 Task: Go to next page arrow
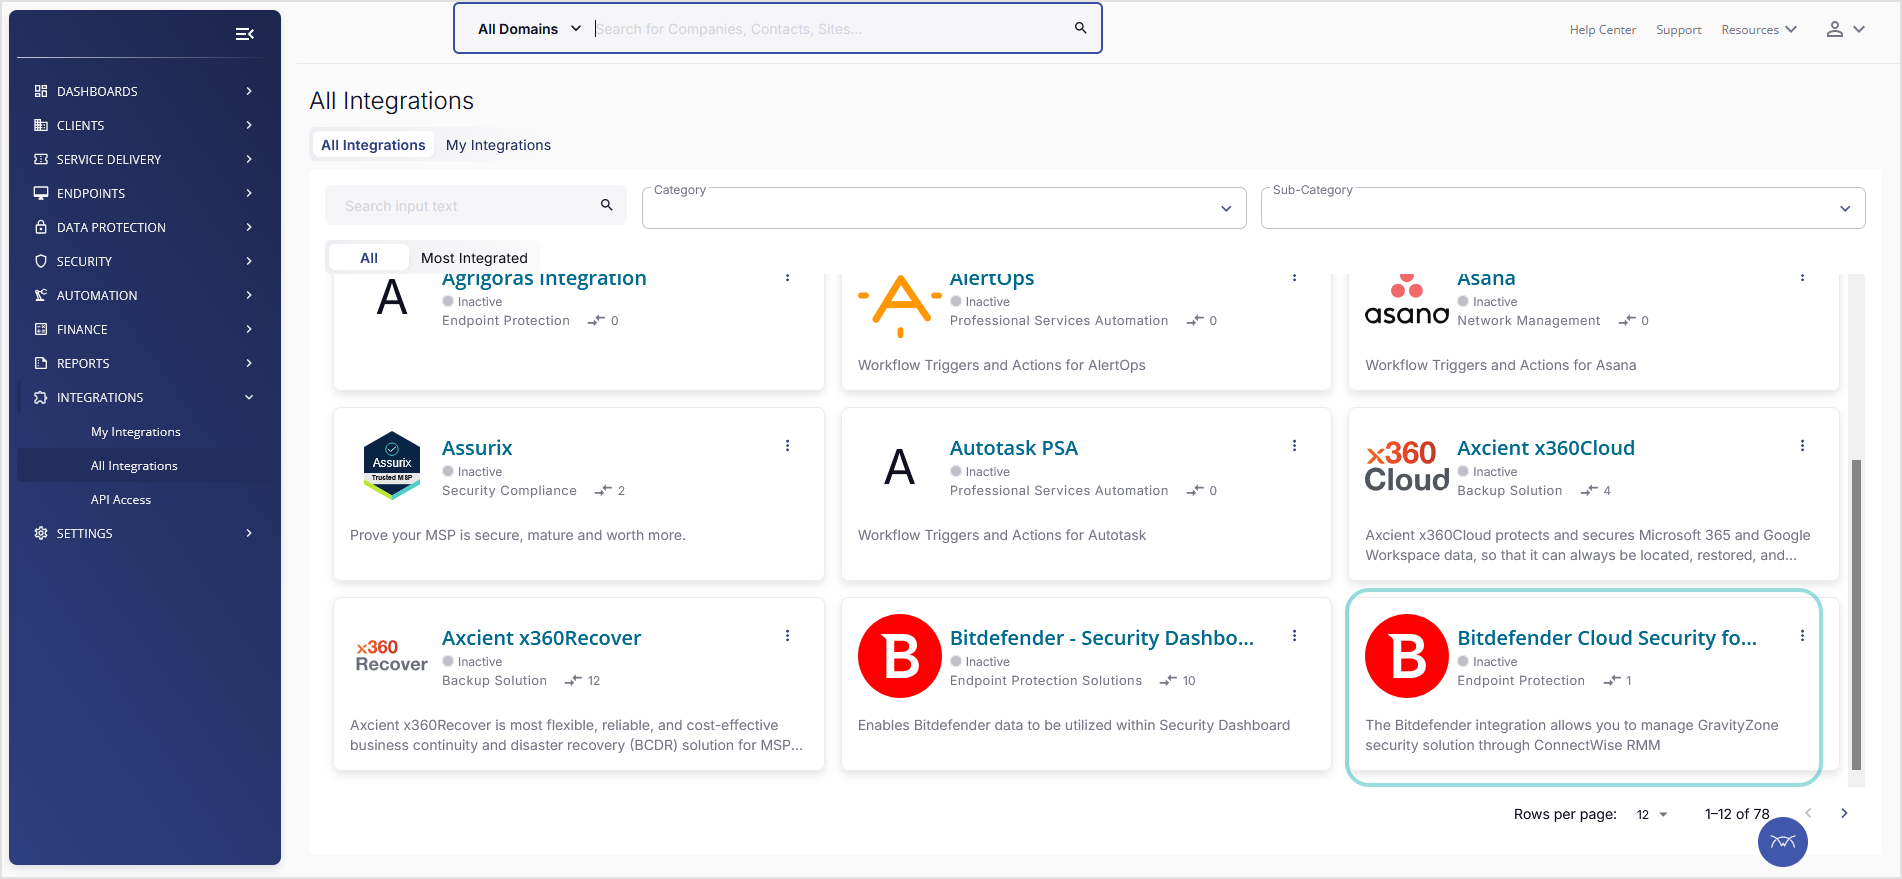point(1845,813)
